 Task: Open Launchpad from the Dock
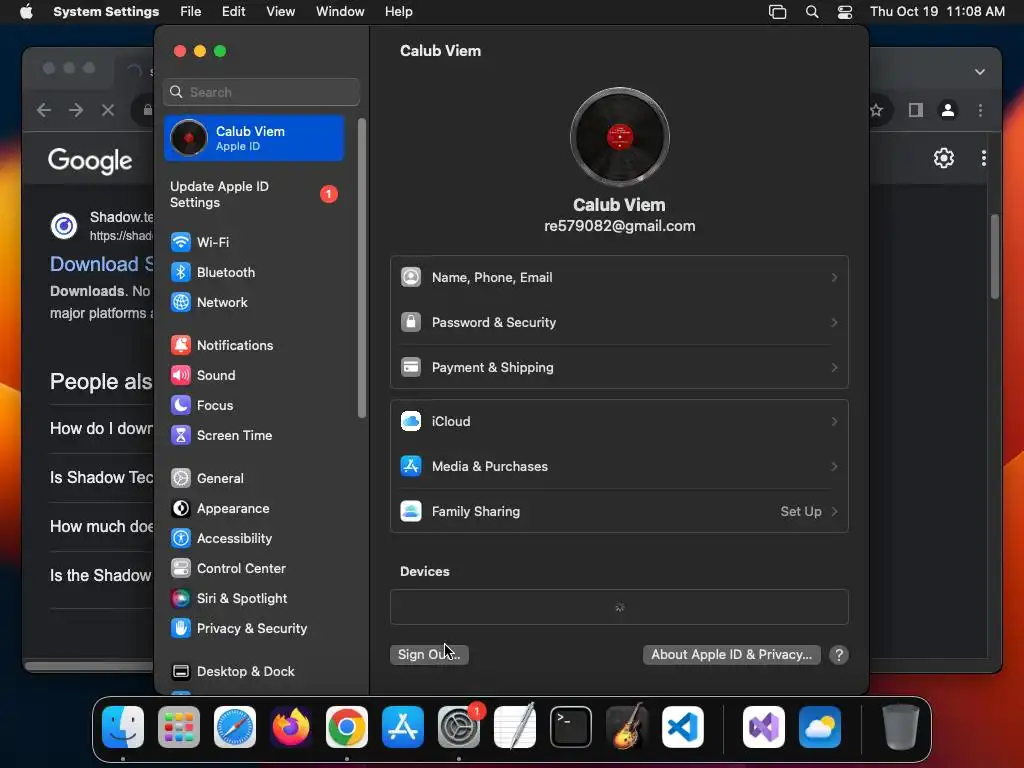coord(179,727)
